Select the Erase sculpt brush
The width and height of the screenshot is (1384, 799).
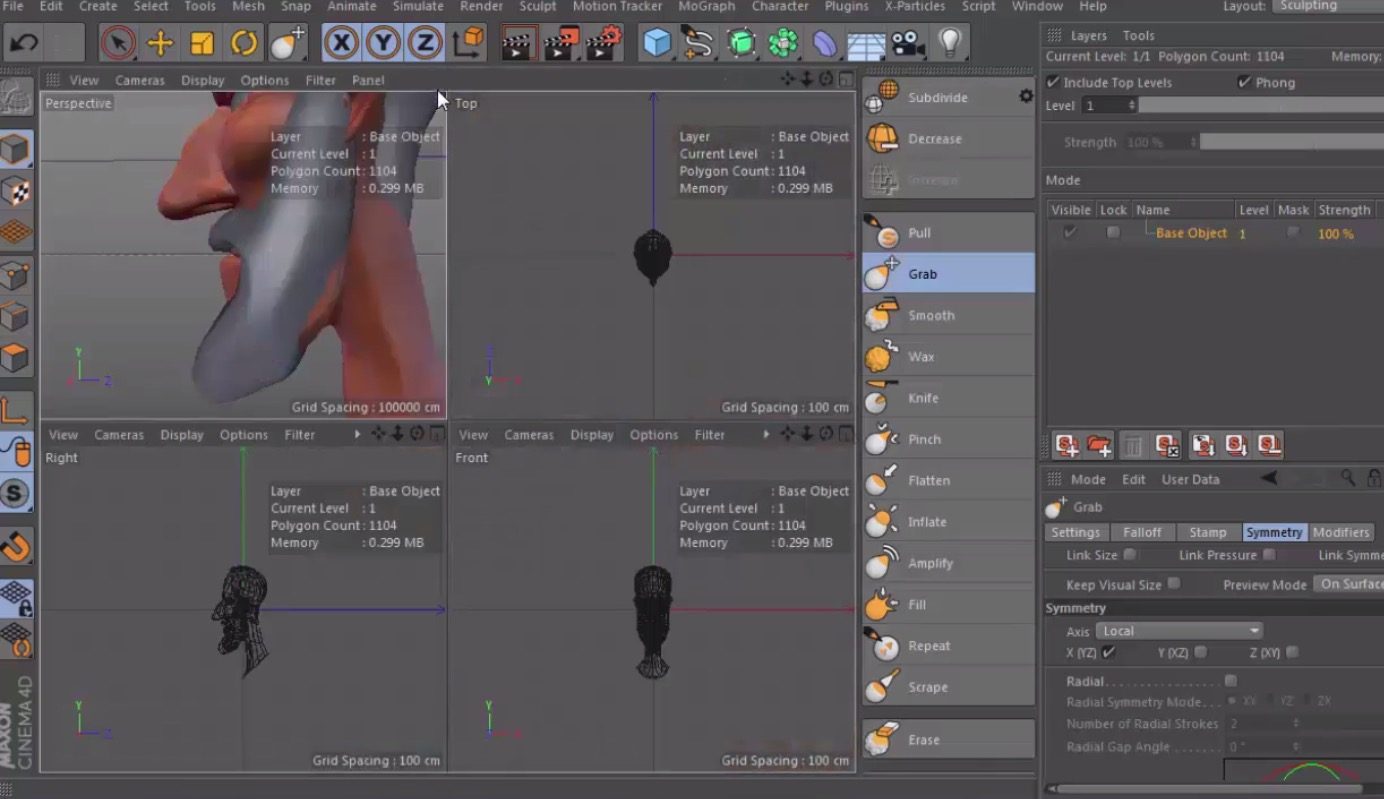coord(948,740)
